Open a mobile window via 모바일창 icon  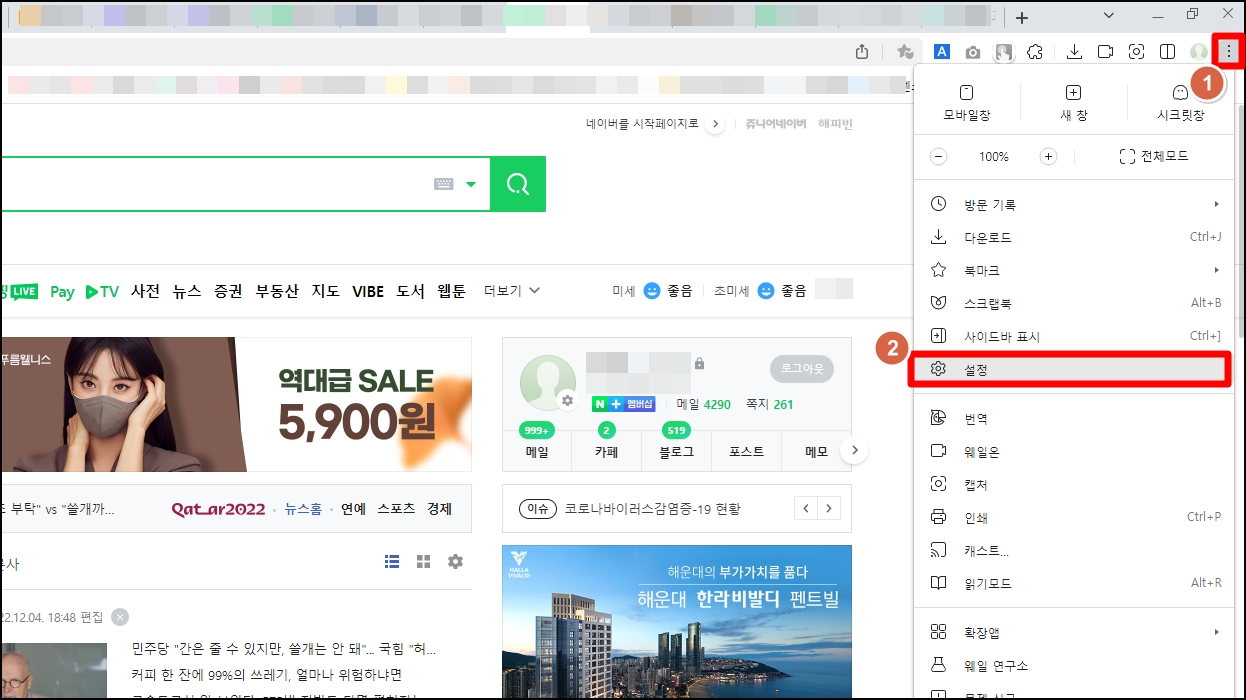click(x=965, y=100)
